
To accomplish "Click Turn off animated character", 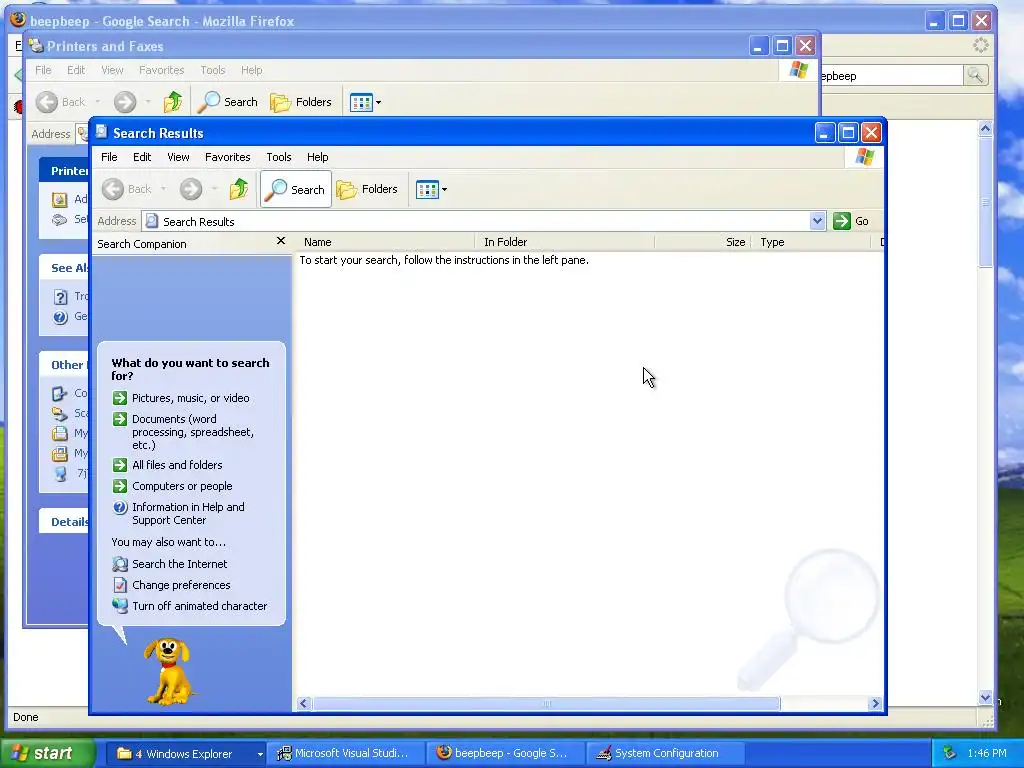I will pos(199,606).
